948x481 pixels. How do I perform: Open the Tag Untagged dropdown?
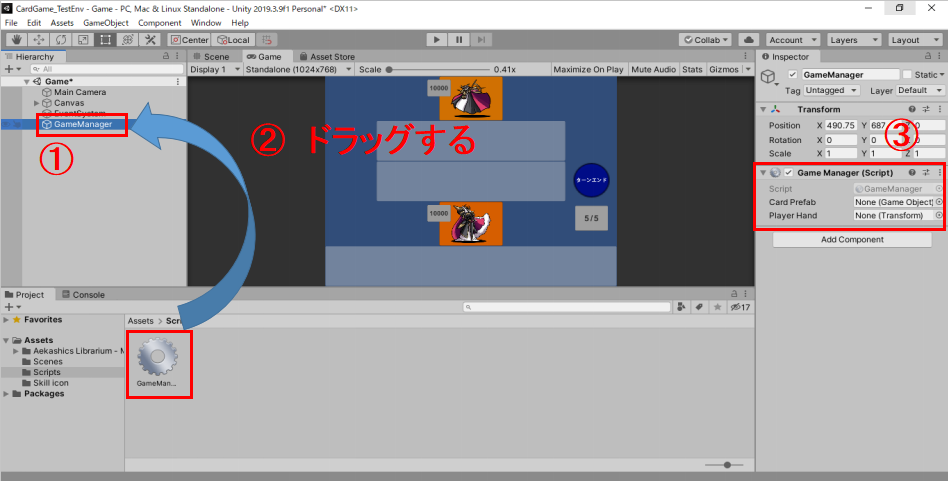[831, 90]
